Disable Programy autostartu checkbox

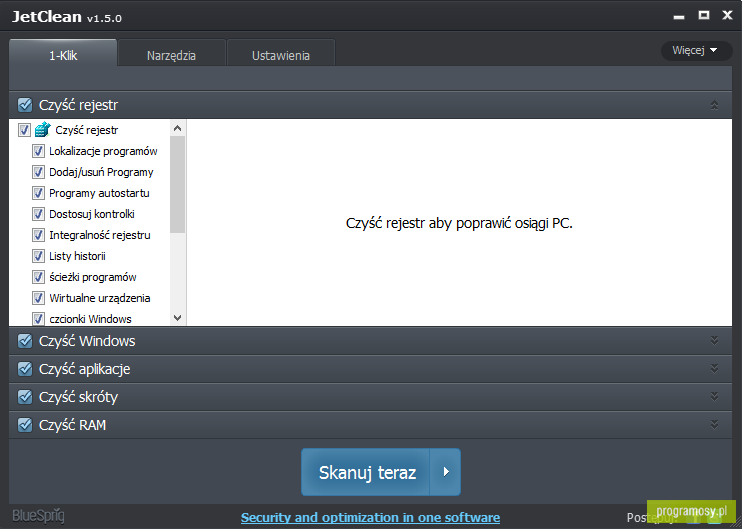[38, 193]
